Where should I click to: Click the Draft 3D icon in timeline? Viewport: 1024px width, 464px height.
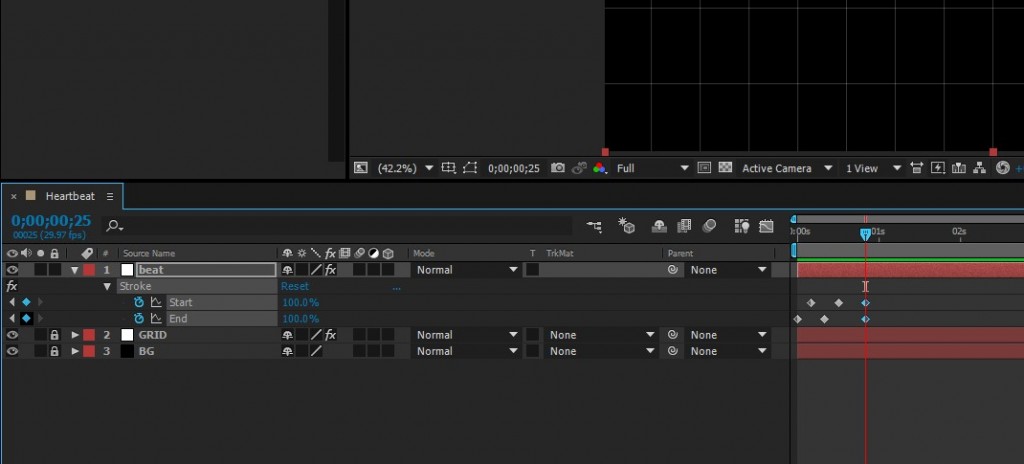click(x=628, y=226)
